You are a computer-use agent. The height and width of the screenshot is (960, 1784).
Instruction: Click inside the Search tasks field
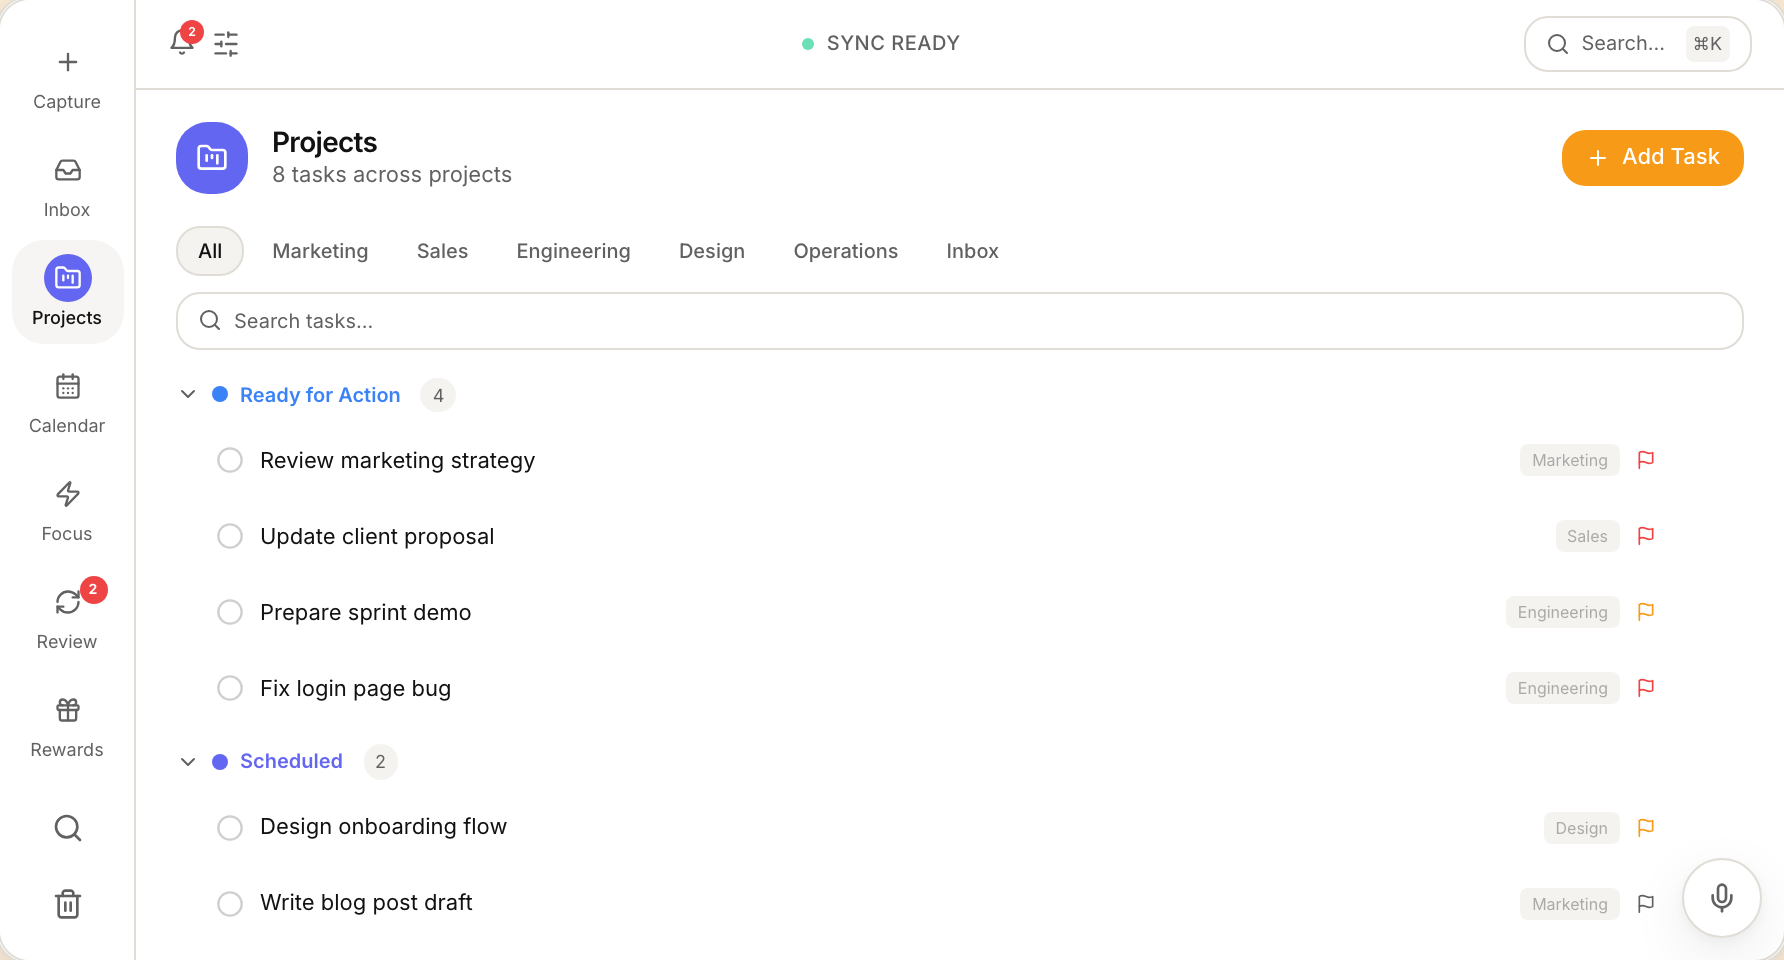pos(700,321)
